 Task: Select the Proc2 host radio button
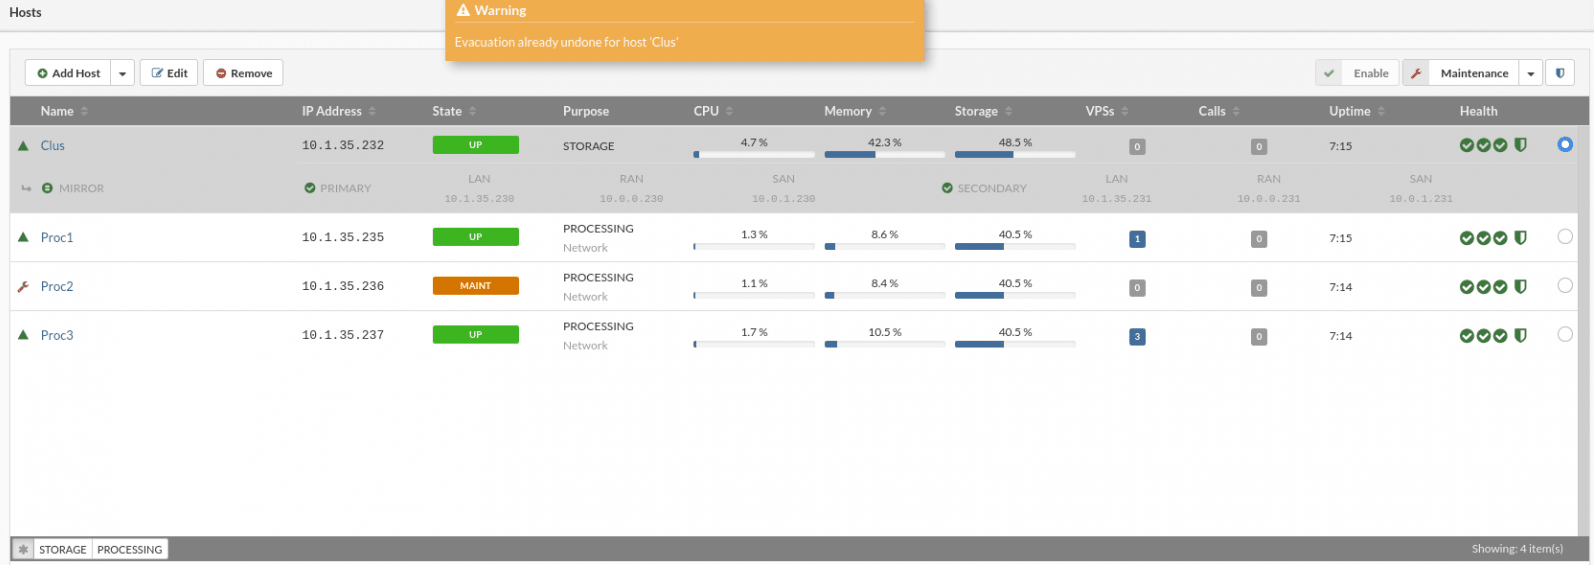[x=1565, y=286]
